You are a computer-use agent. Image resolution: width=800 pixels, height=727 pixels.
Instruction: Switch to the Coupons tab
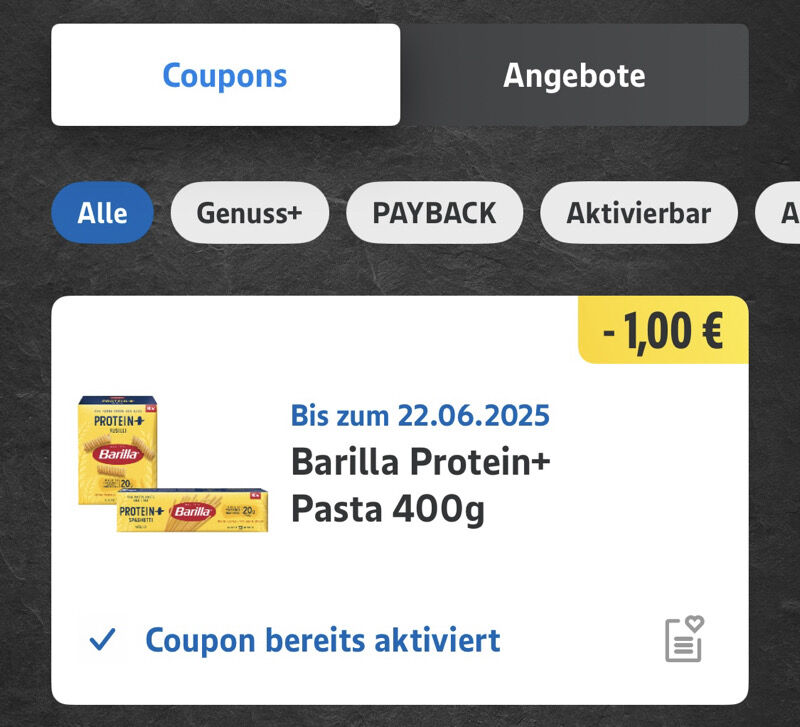click(226, 75)
